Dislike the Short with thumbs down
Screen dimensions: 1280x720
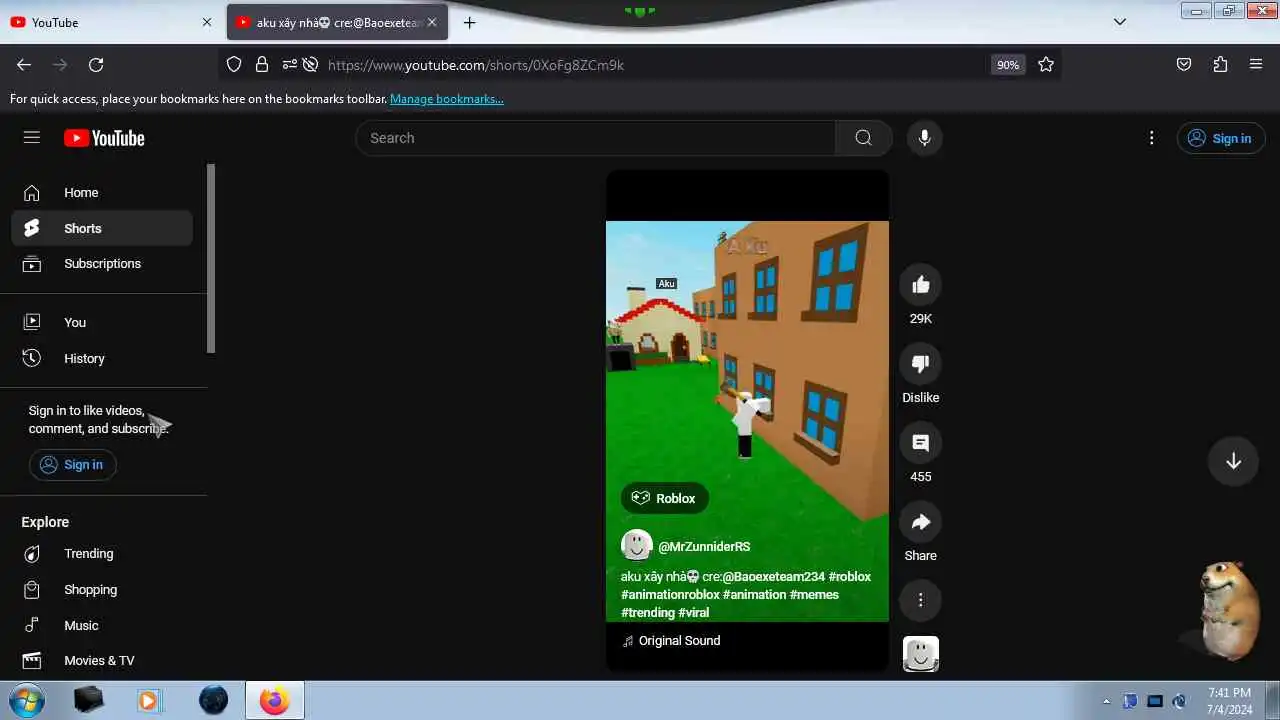920,364
